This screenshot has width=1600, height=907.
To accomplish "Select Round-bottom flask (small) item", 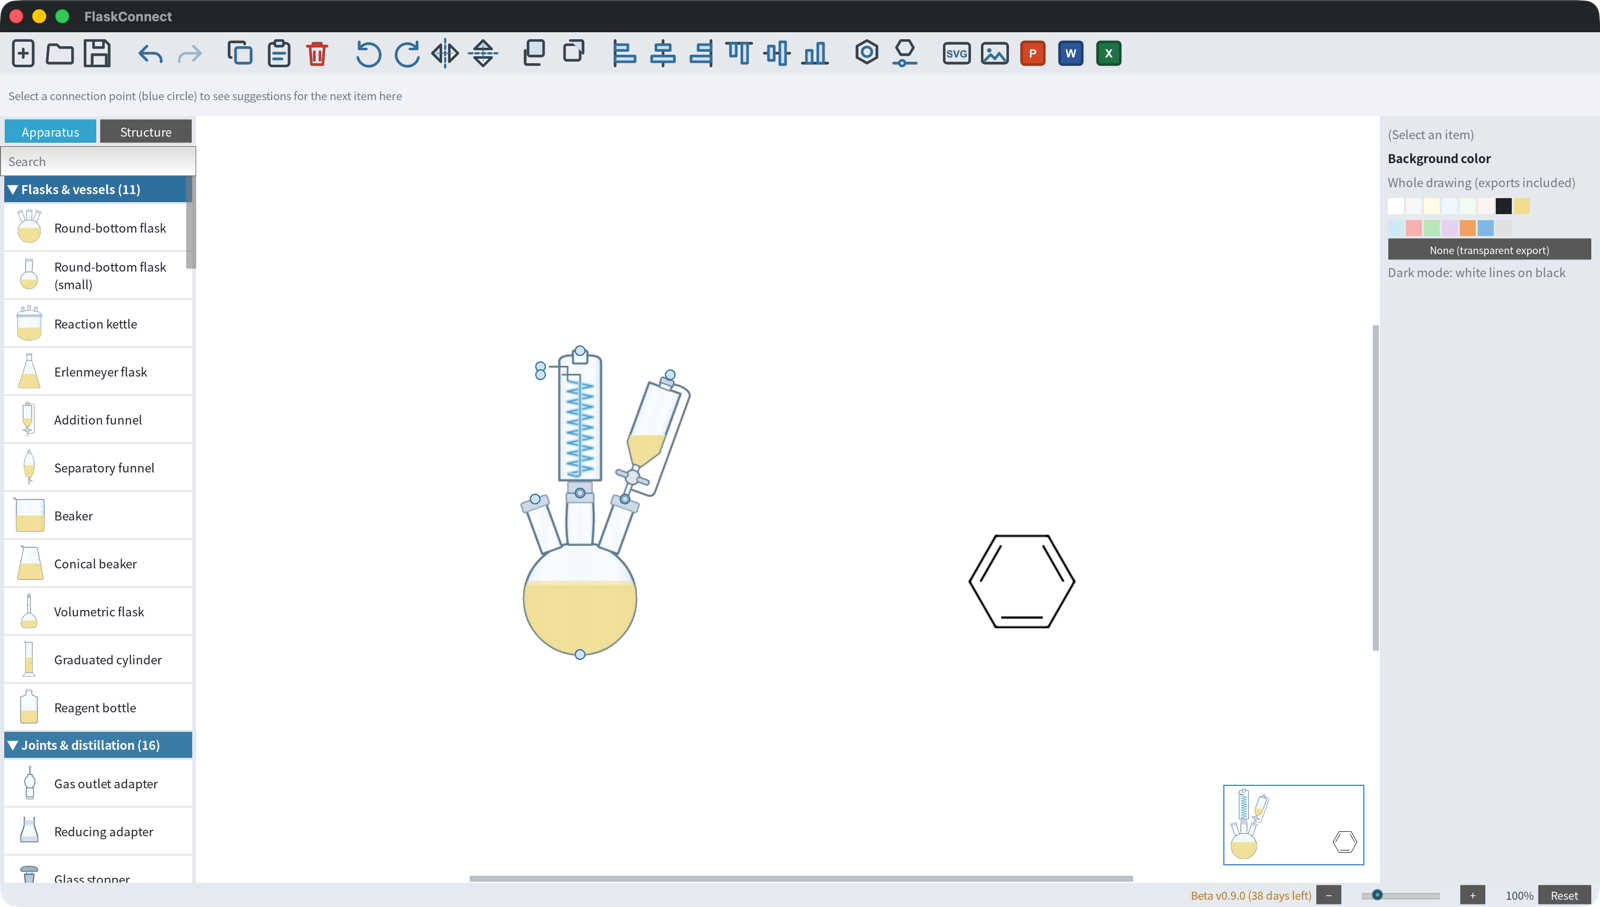I will (x=98, y=275).
